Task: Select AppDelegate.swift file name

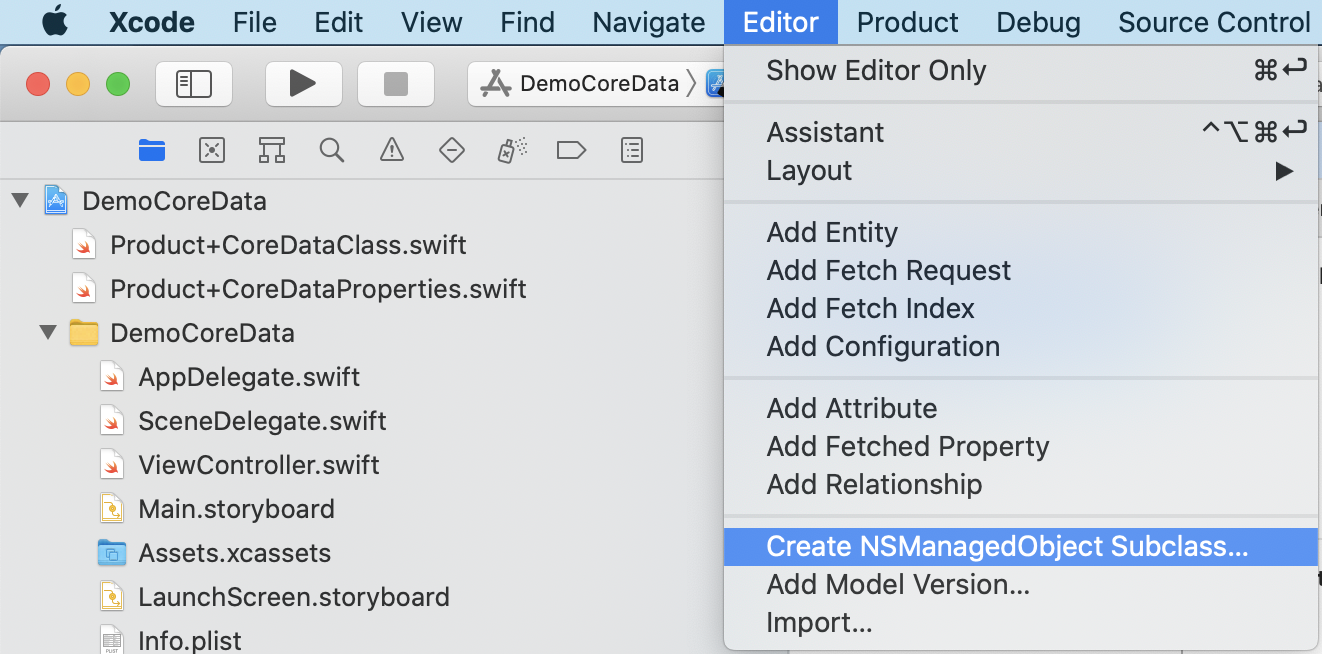Action: coord(249,377)
